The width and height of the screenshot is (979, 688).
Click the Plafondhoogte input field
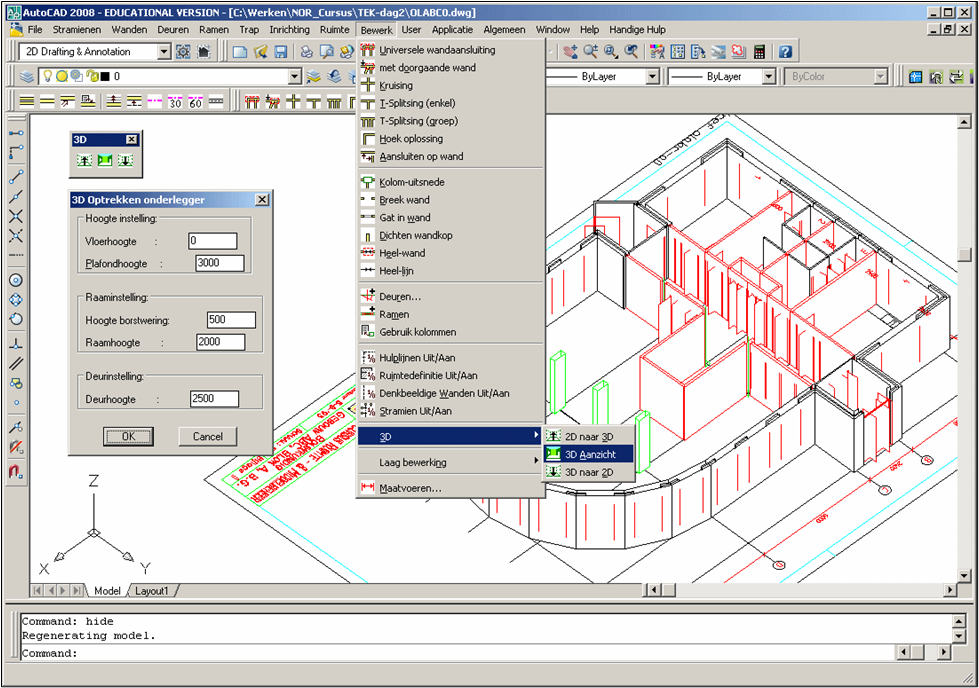(219, 263)
